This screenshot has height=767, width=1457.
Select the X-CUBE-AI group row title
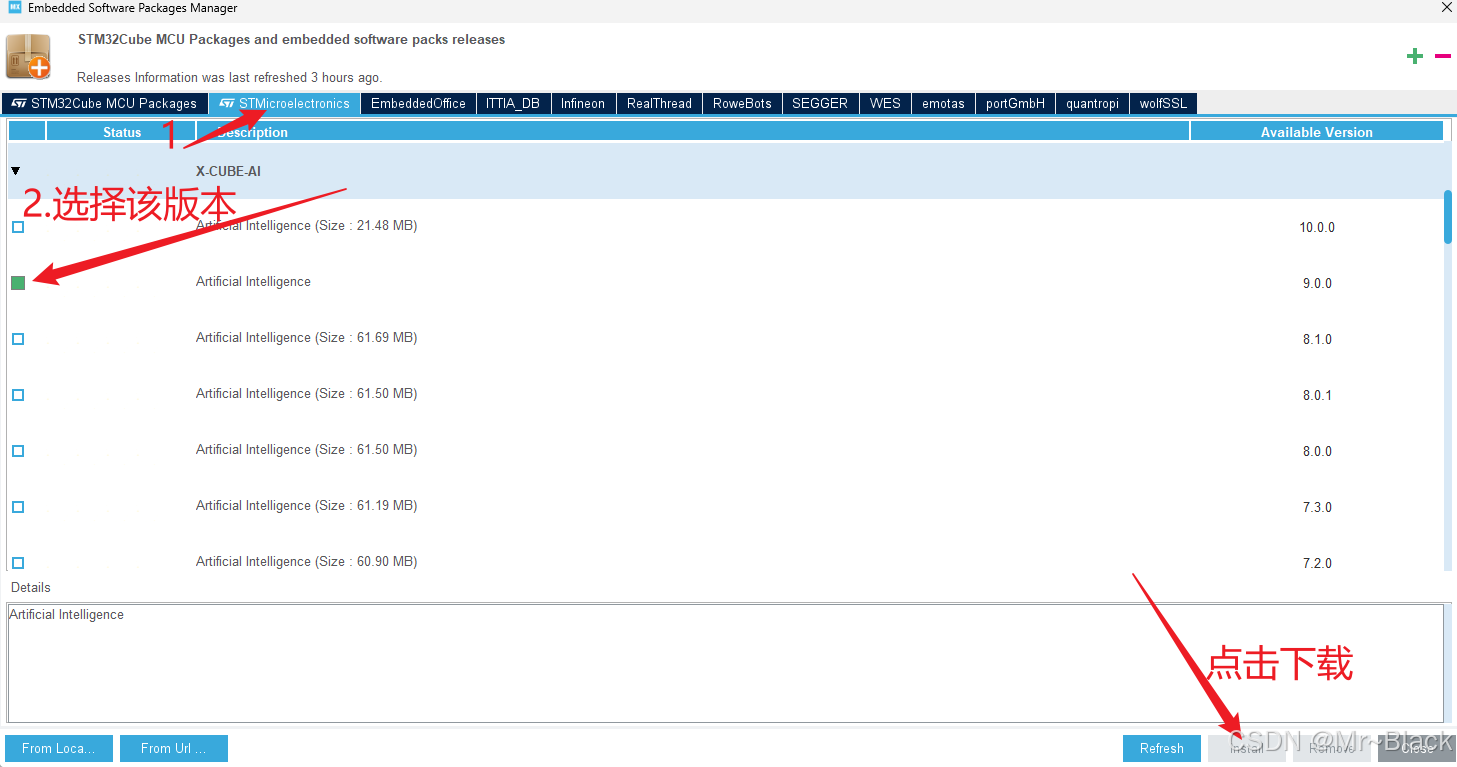click(228, 171)
